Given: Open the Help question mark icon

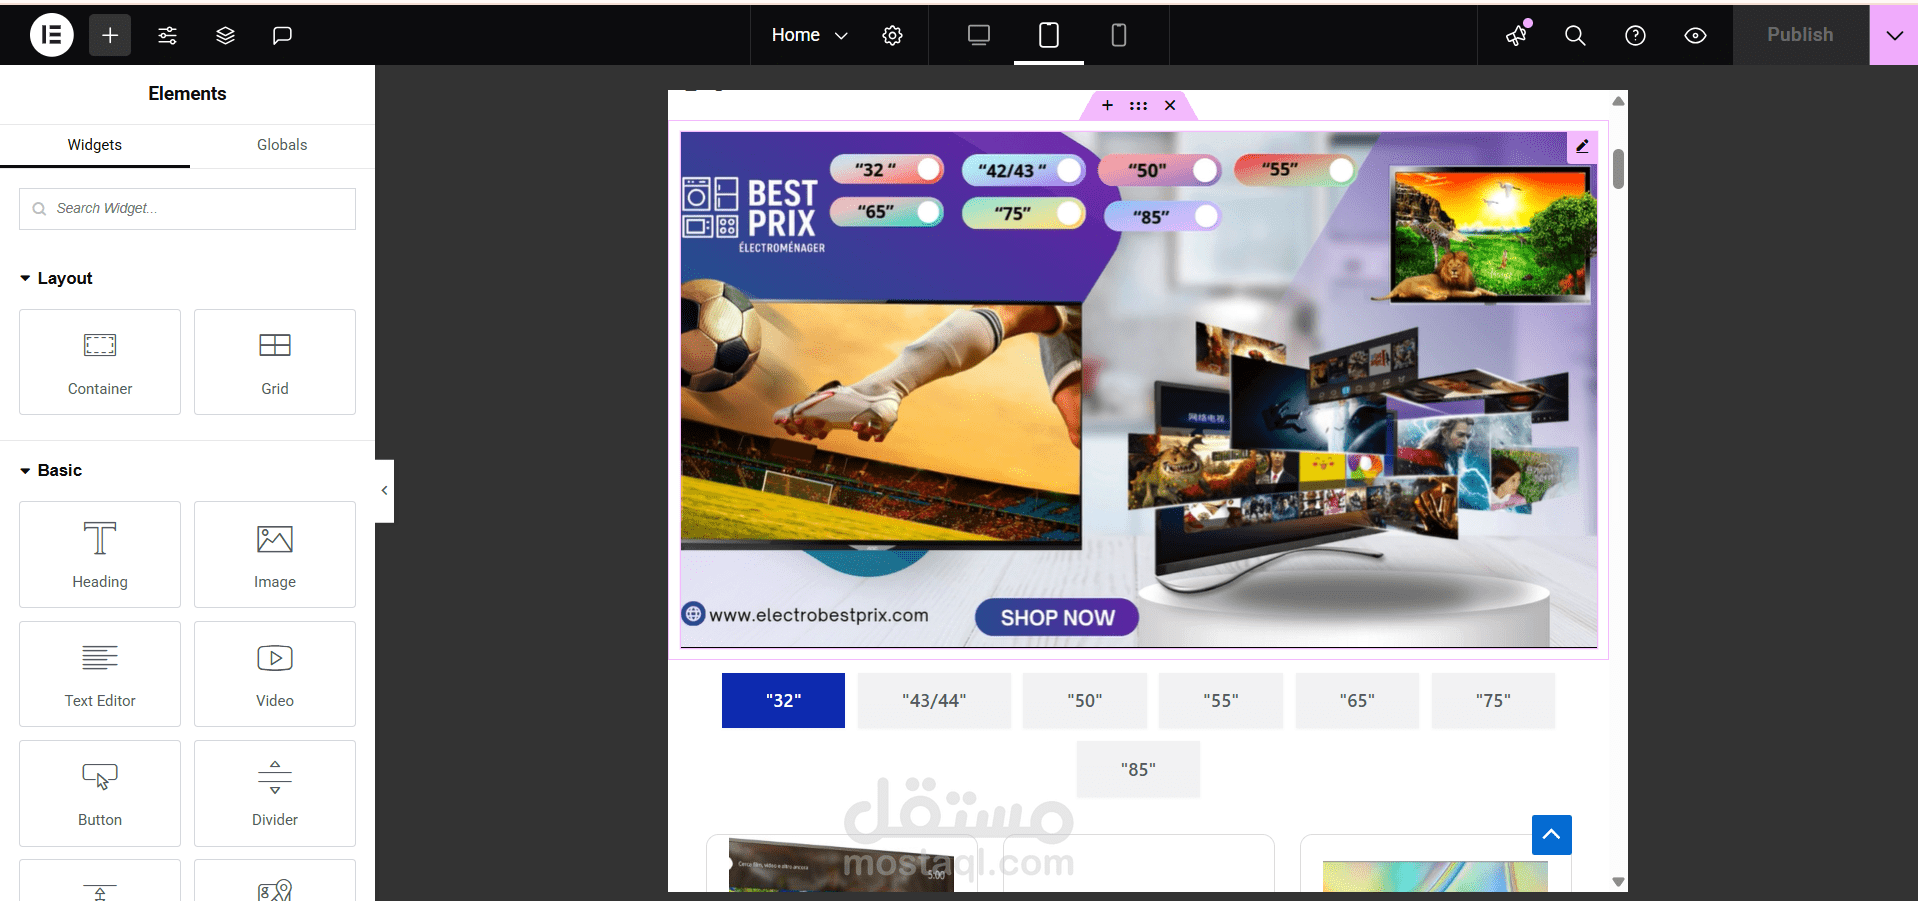Looking at the screenshot, I should pos(1636,35).
